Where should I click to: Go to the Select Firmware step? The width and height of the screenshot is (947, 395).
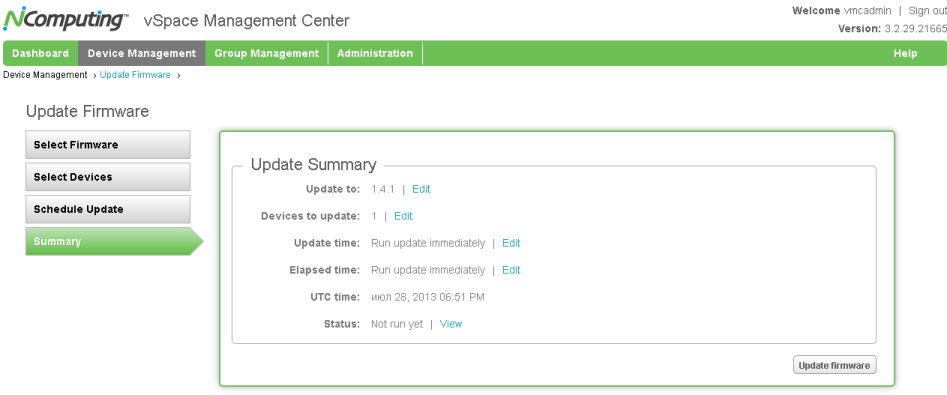tap(108, 145)
